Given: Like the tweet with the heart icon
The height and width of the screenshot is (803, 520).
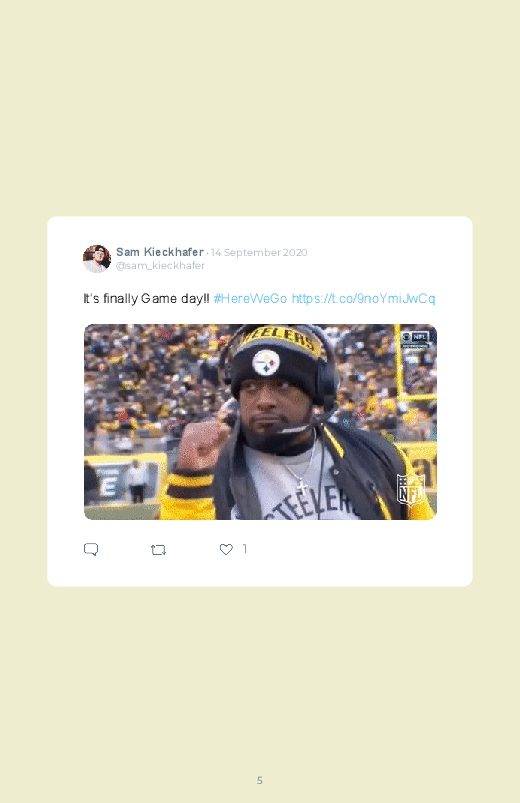Looking at the screenshot, I should pyautogui.click(x=226, y=550).
